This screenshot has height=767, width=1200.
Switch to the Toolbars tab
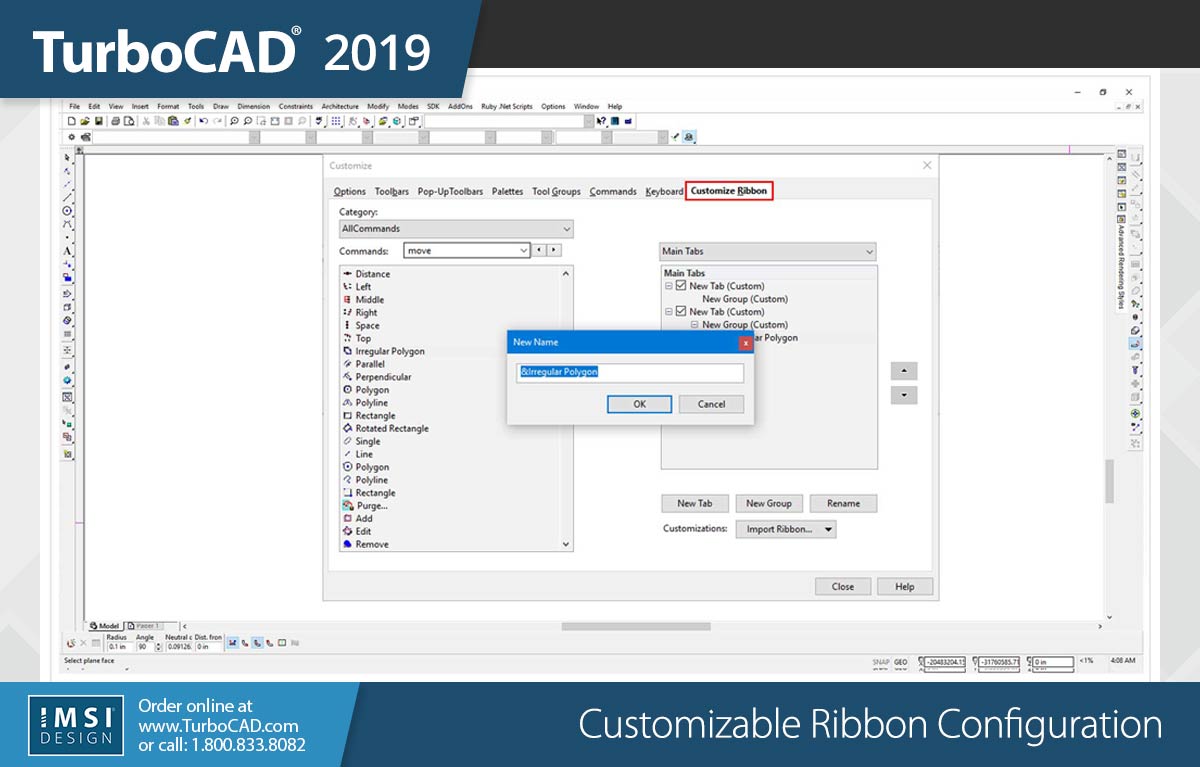click(392, 191)
